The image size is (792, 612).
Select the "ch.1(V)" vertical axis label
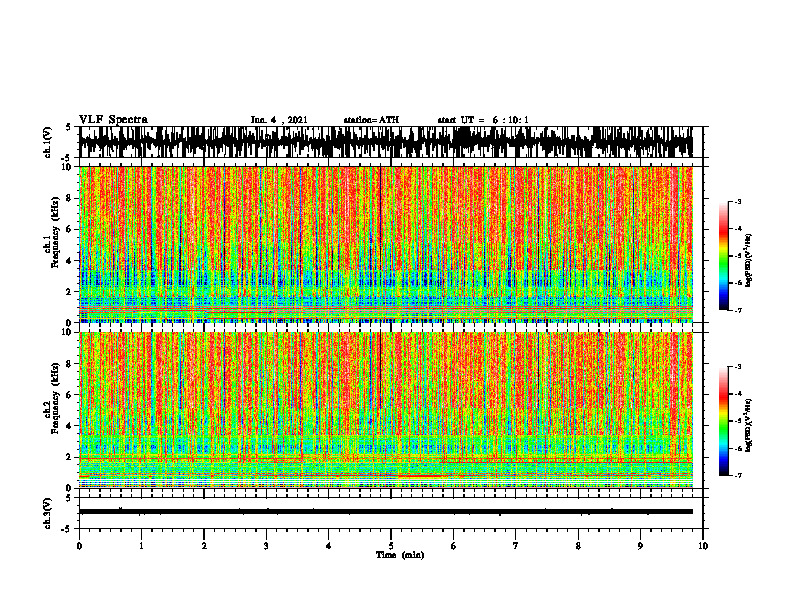pos(48,142)
